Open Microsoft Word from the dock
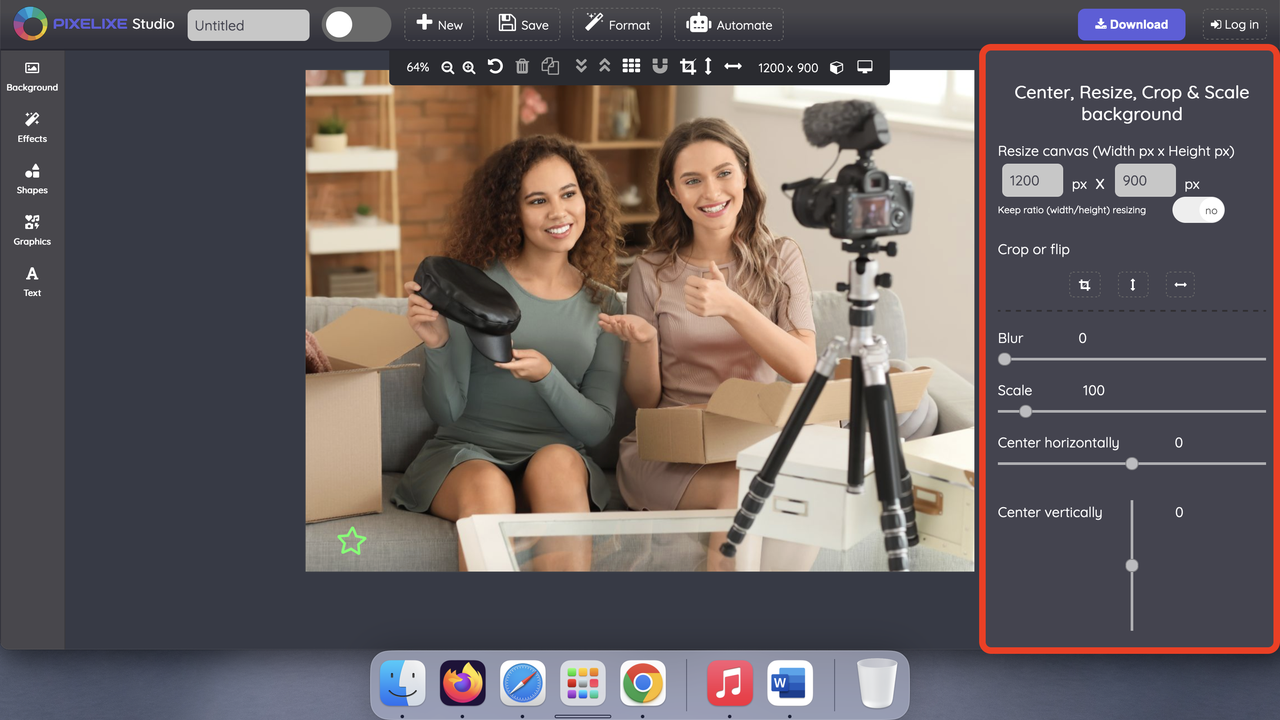 click(x=790, y=685)
